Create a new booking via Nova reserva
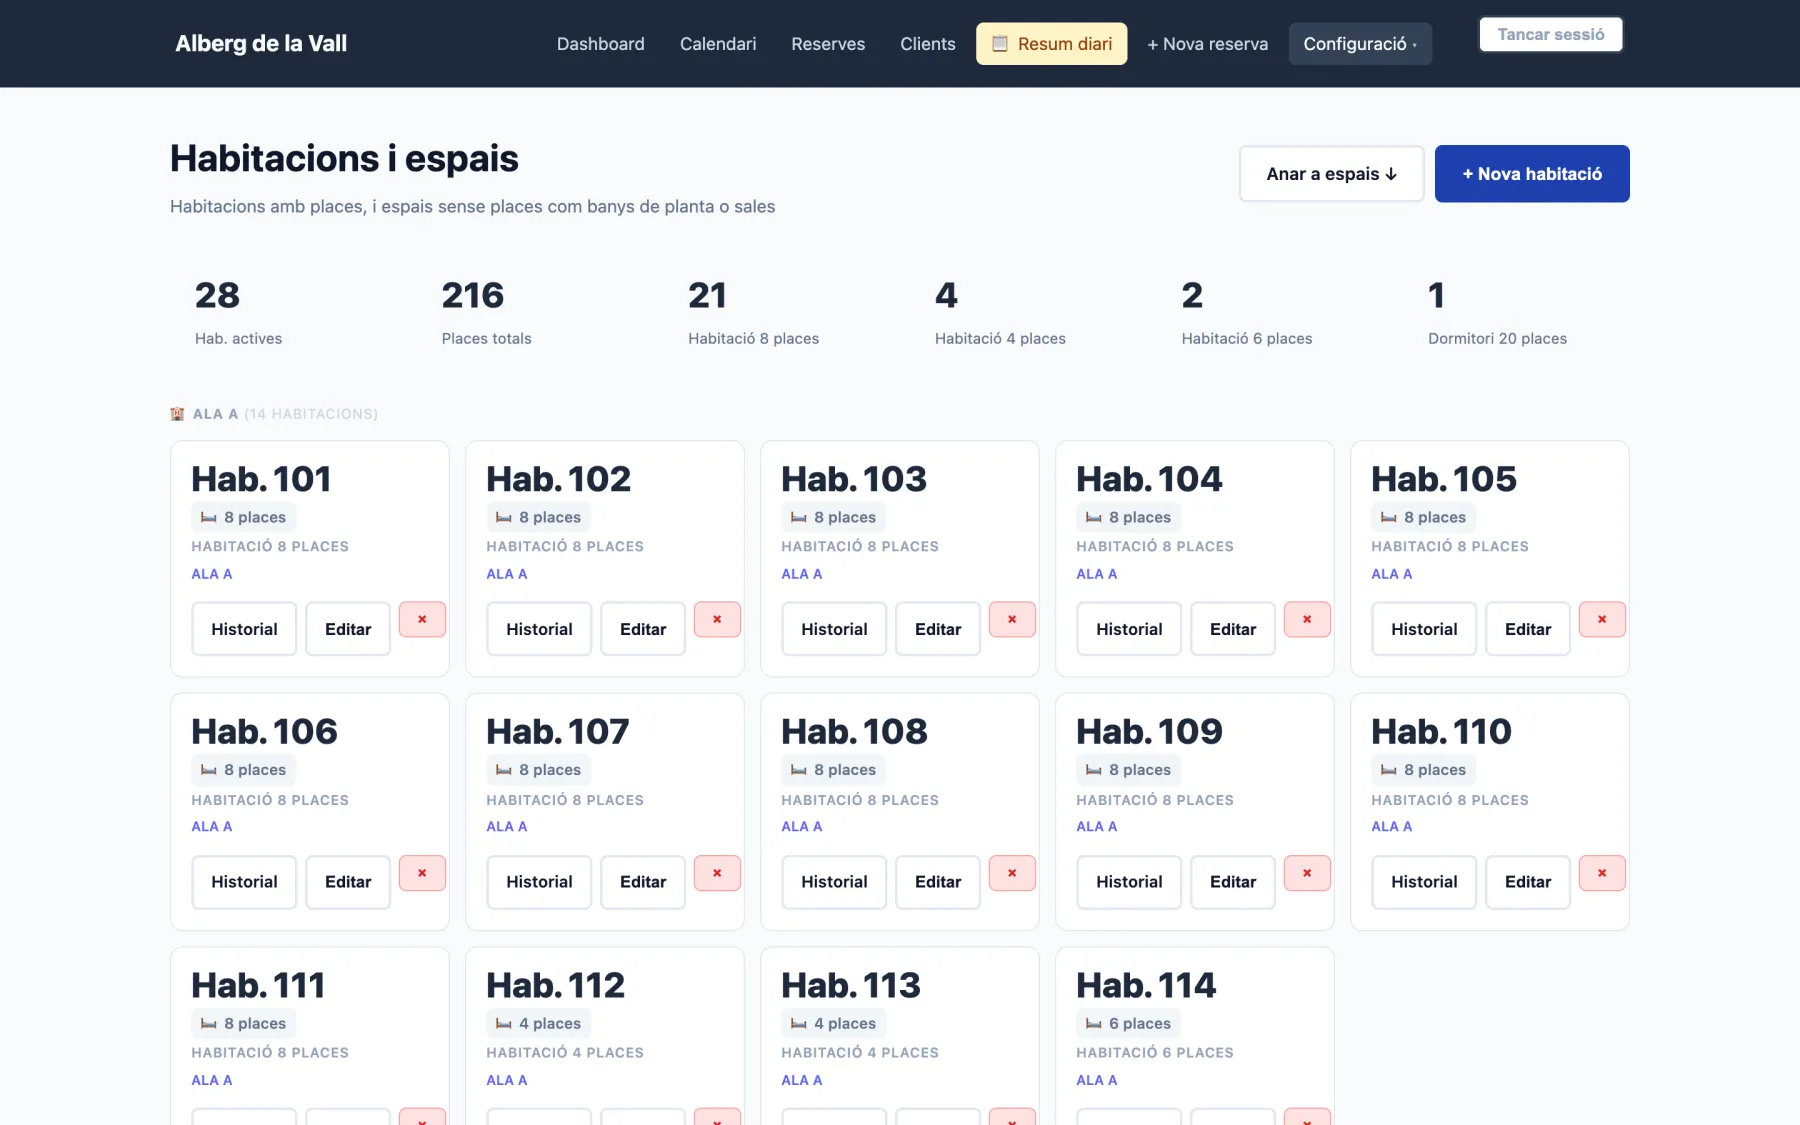1800x1125 pixels. tap(1207, 44)
